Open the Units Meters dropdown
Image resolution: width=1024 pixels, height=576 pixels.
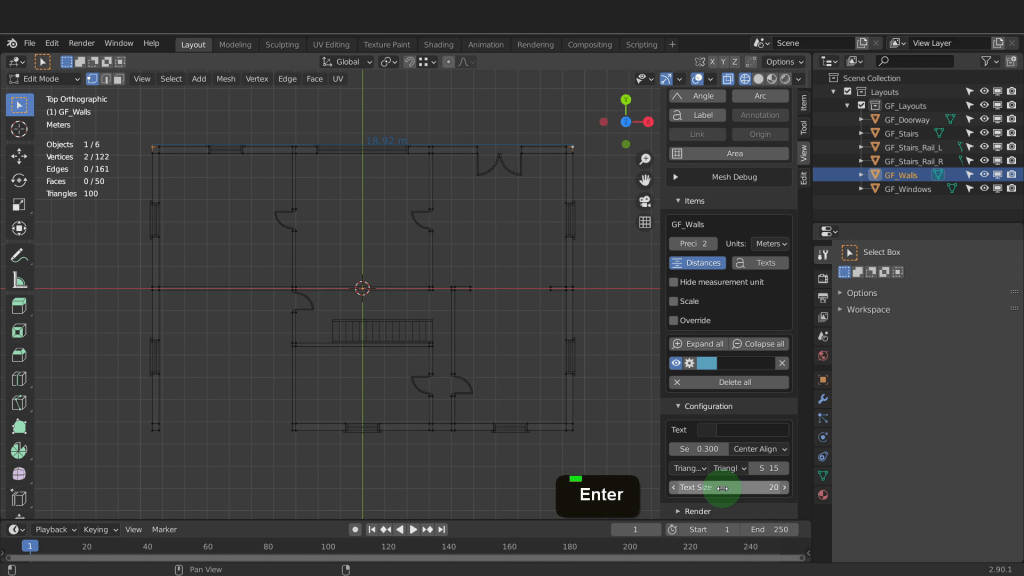[769, 244]
